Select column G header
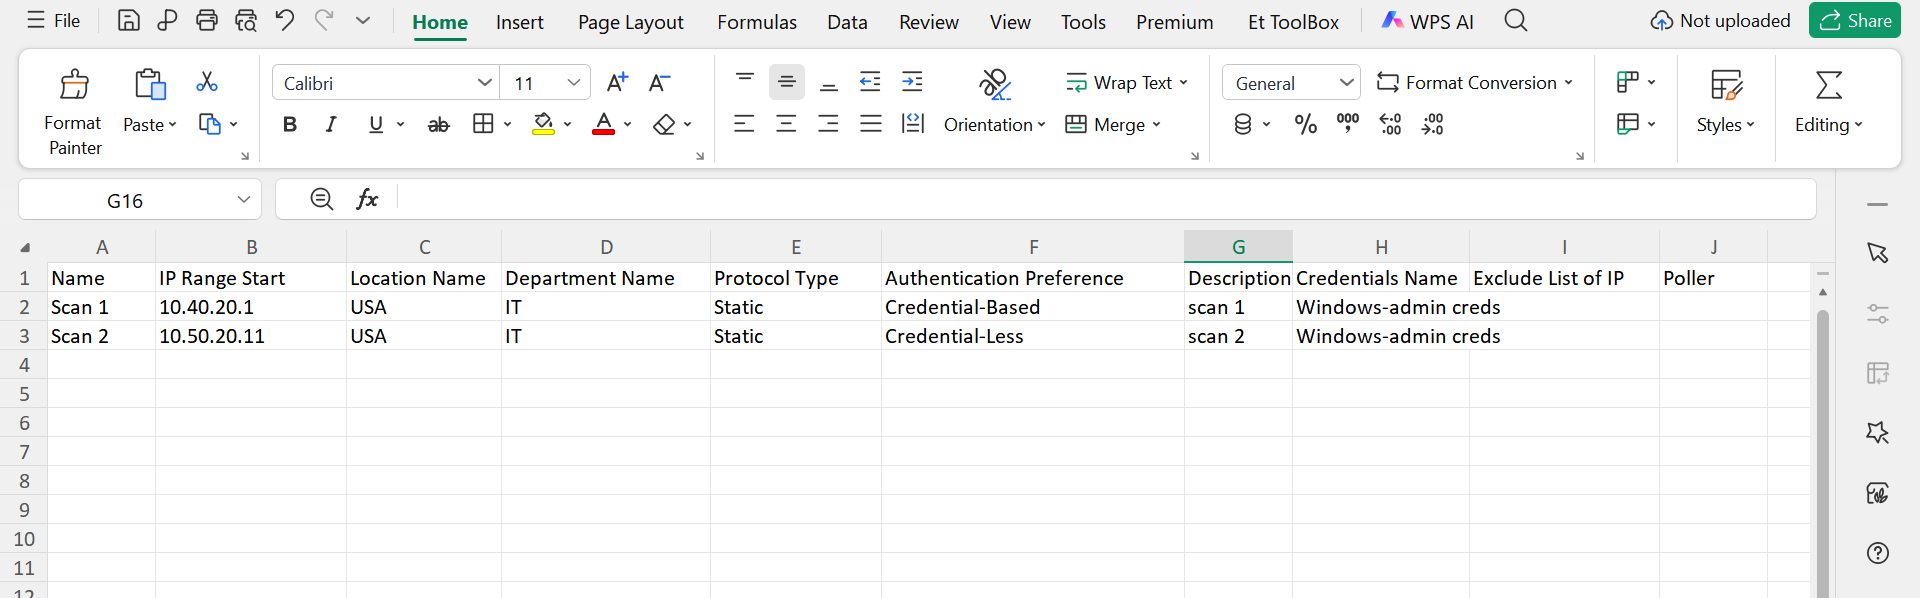This screenshot has height=598, width=1920. [x=1238, y=247]
